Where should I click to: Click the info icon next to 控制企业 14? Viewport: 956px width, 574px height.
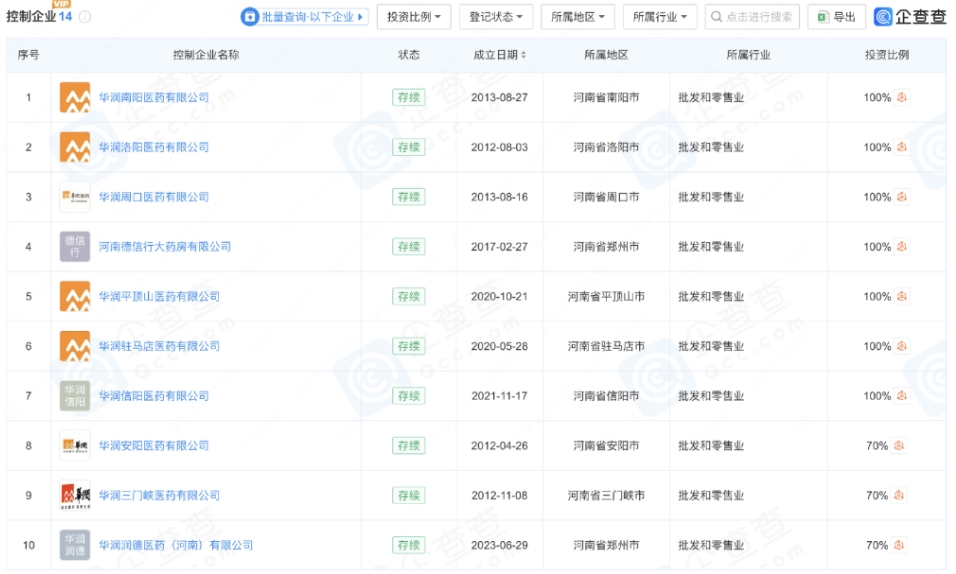pos(85,17)
